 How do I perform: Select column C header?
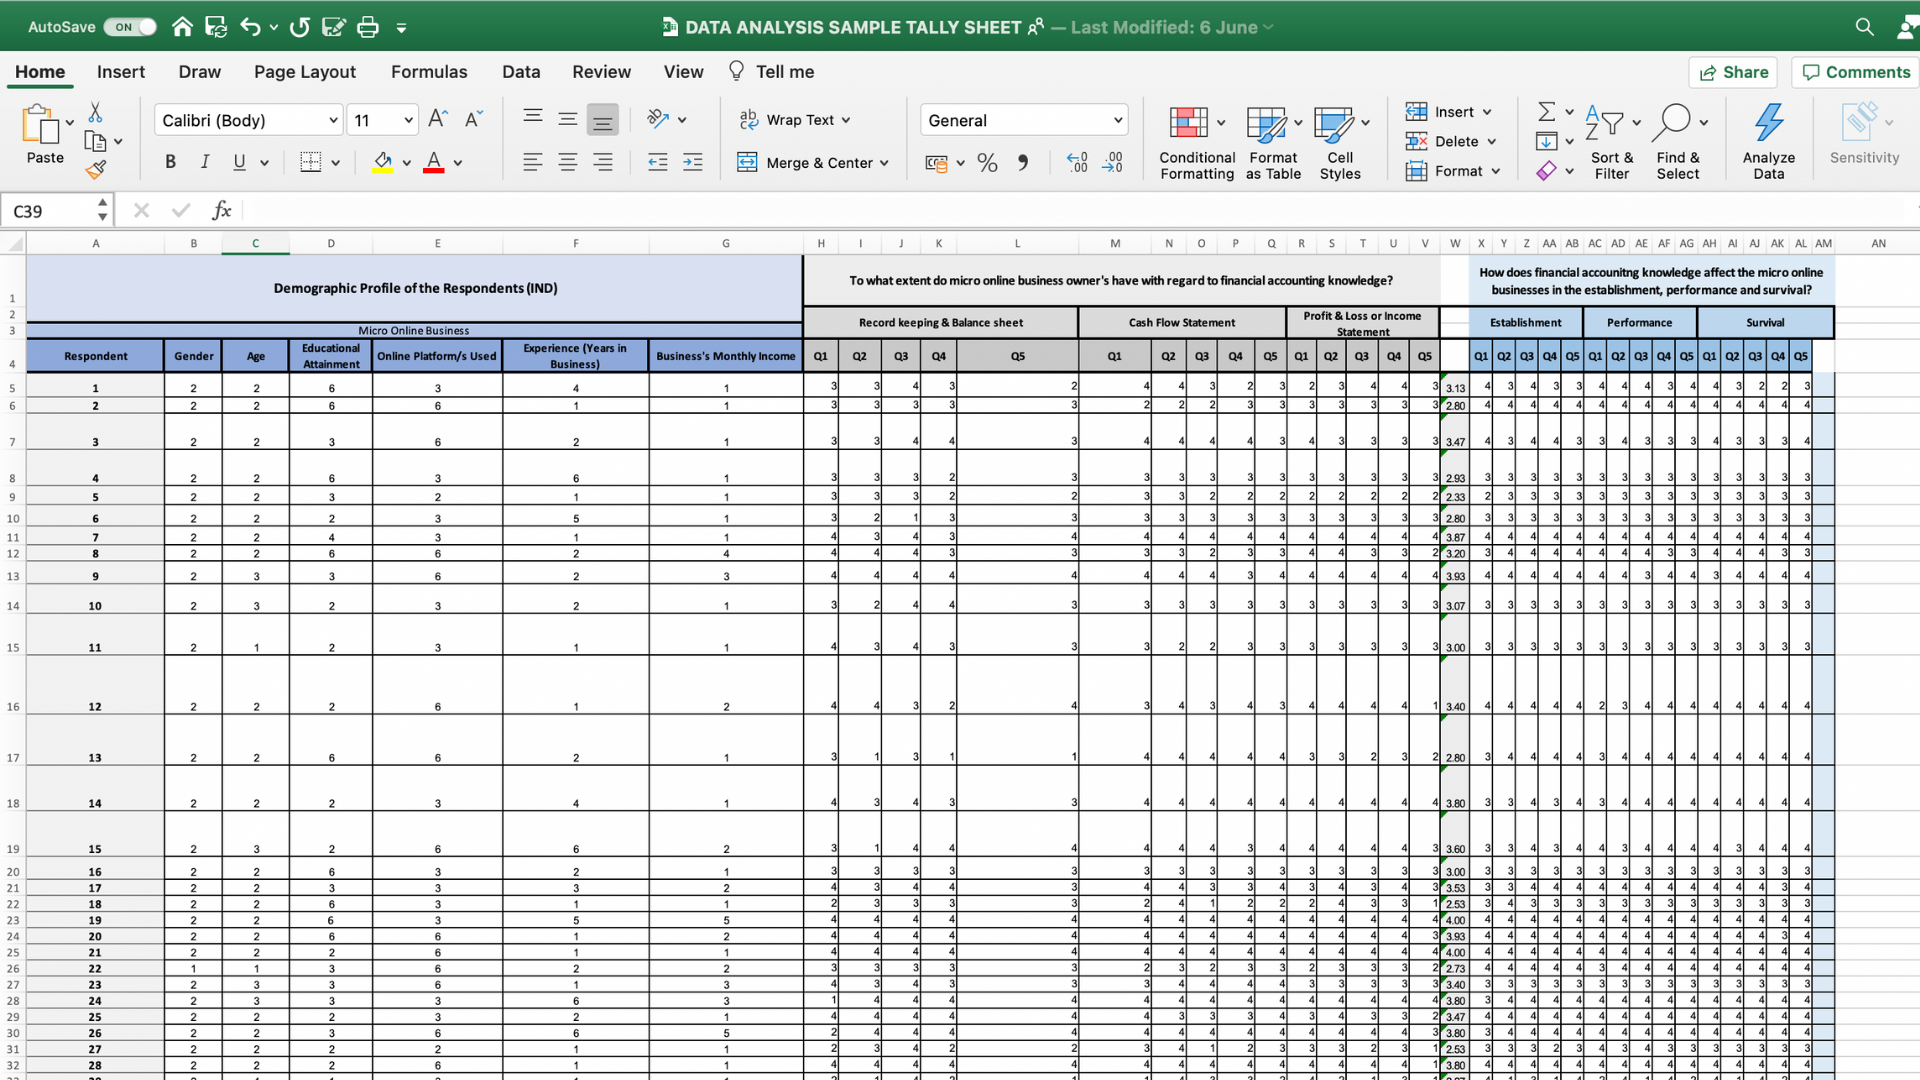click(x=255, y=243)
